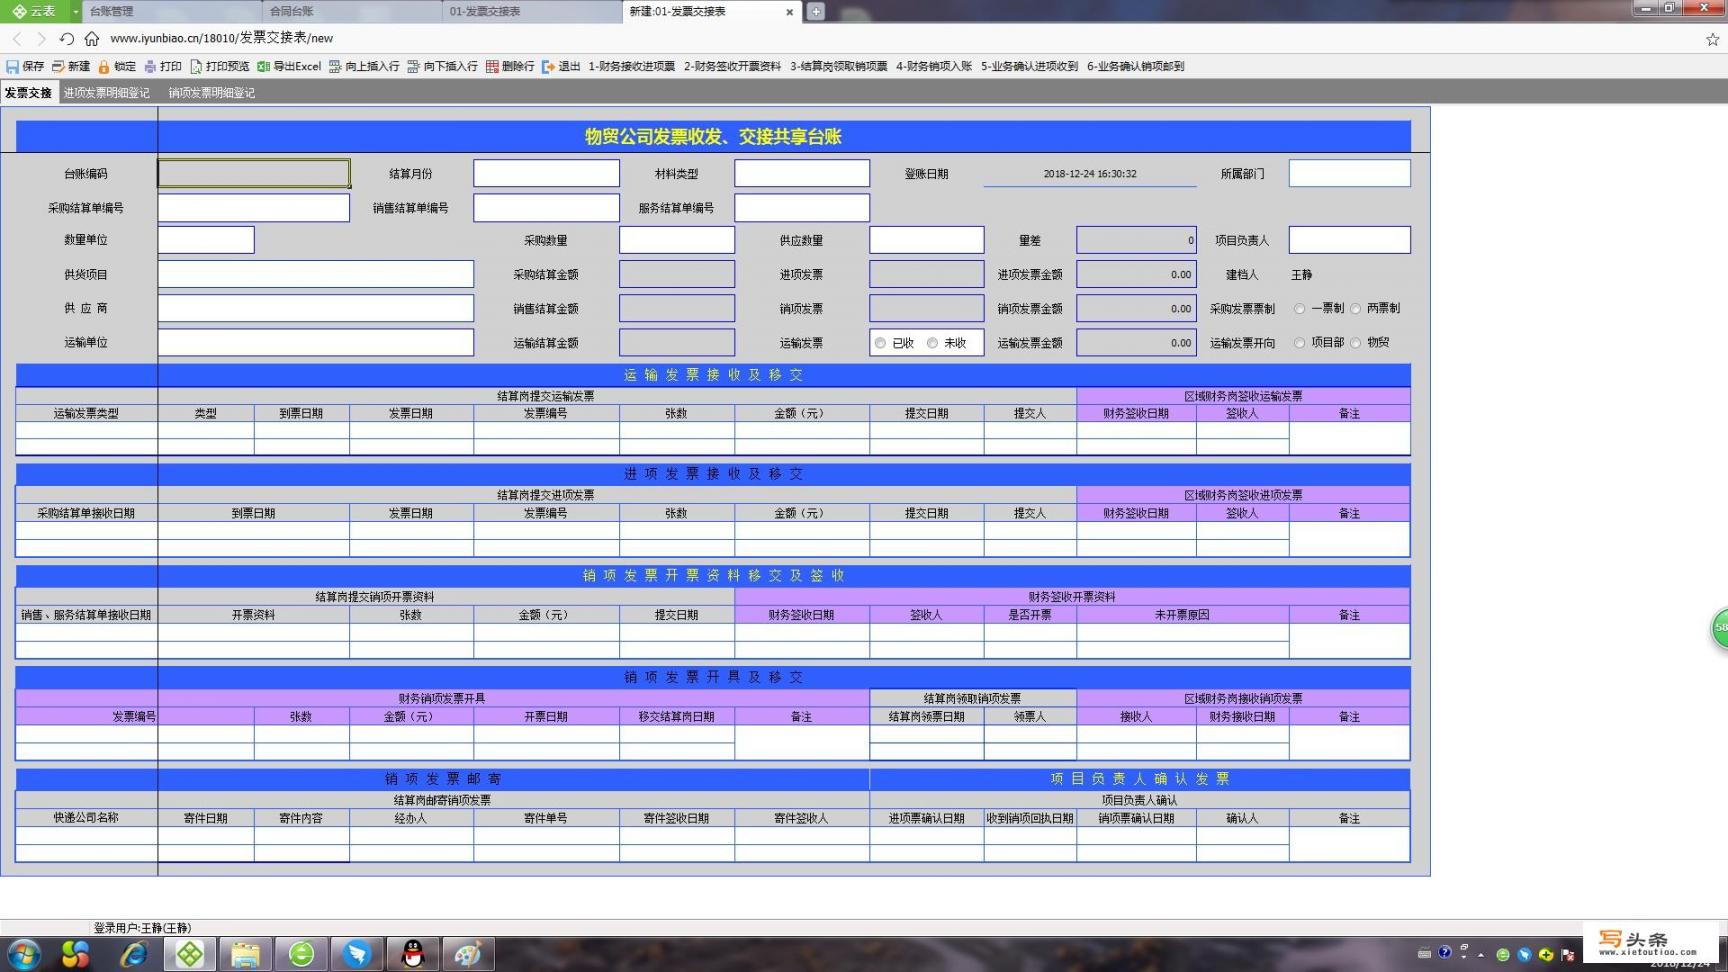Click 2-财务签收开票资料 action
Screen dimensions: 1728x972
tap(732, 66)
